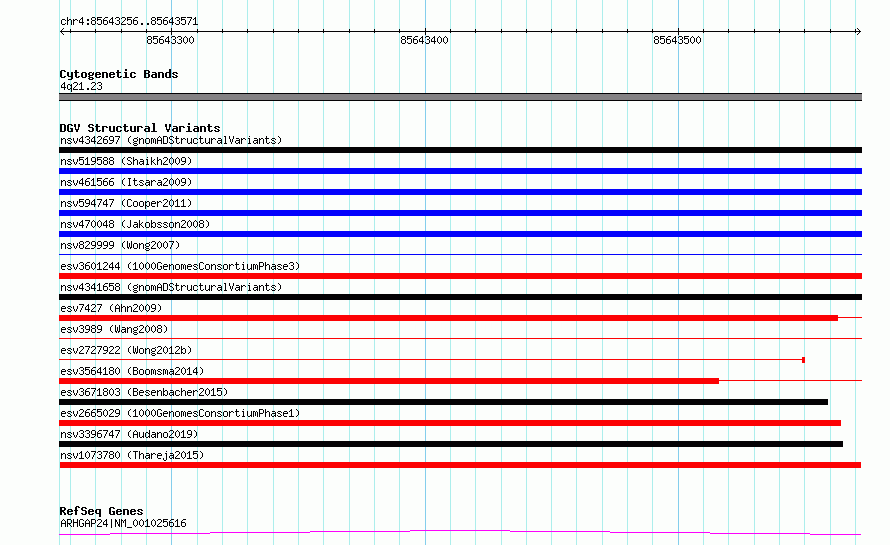Screen dimensions: 890x545
Task: Click the chr4:85643256..85643571 coordinate label
Action: [129, 22]
